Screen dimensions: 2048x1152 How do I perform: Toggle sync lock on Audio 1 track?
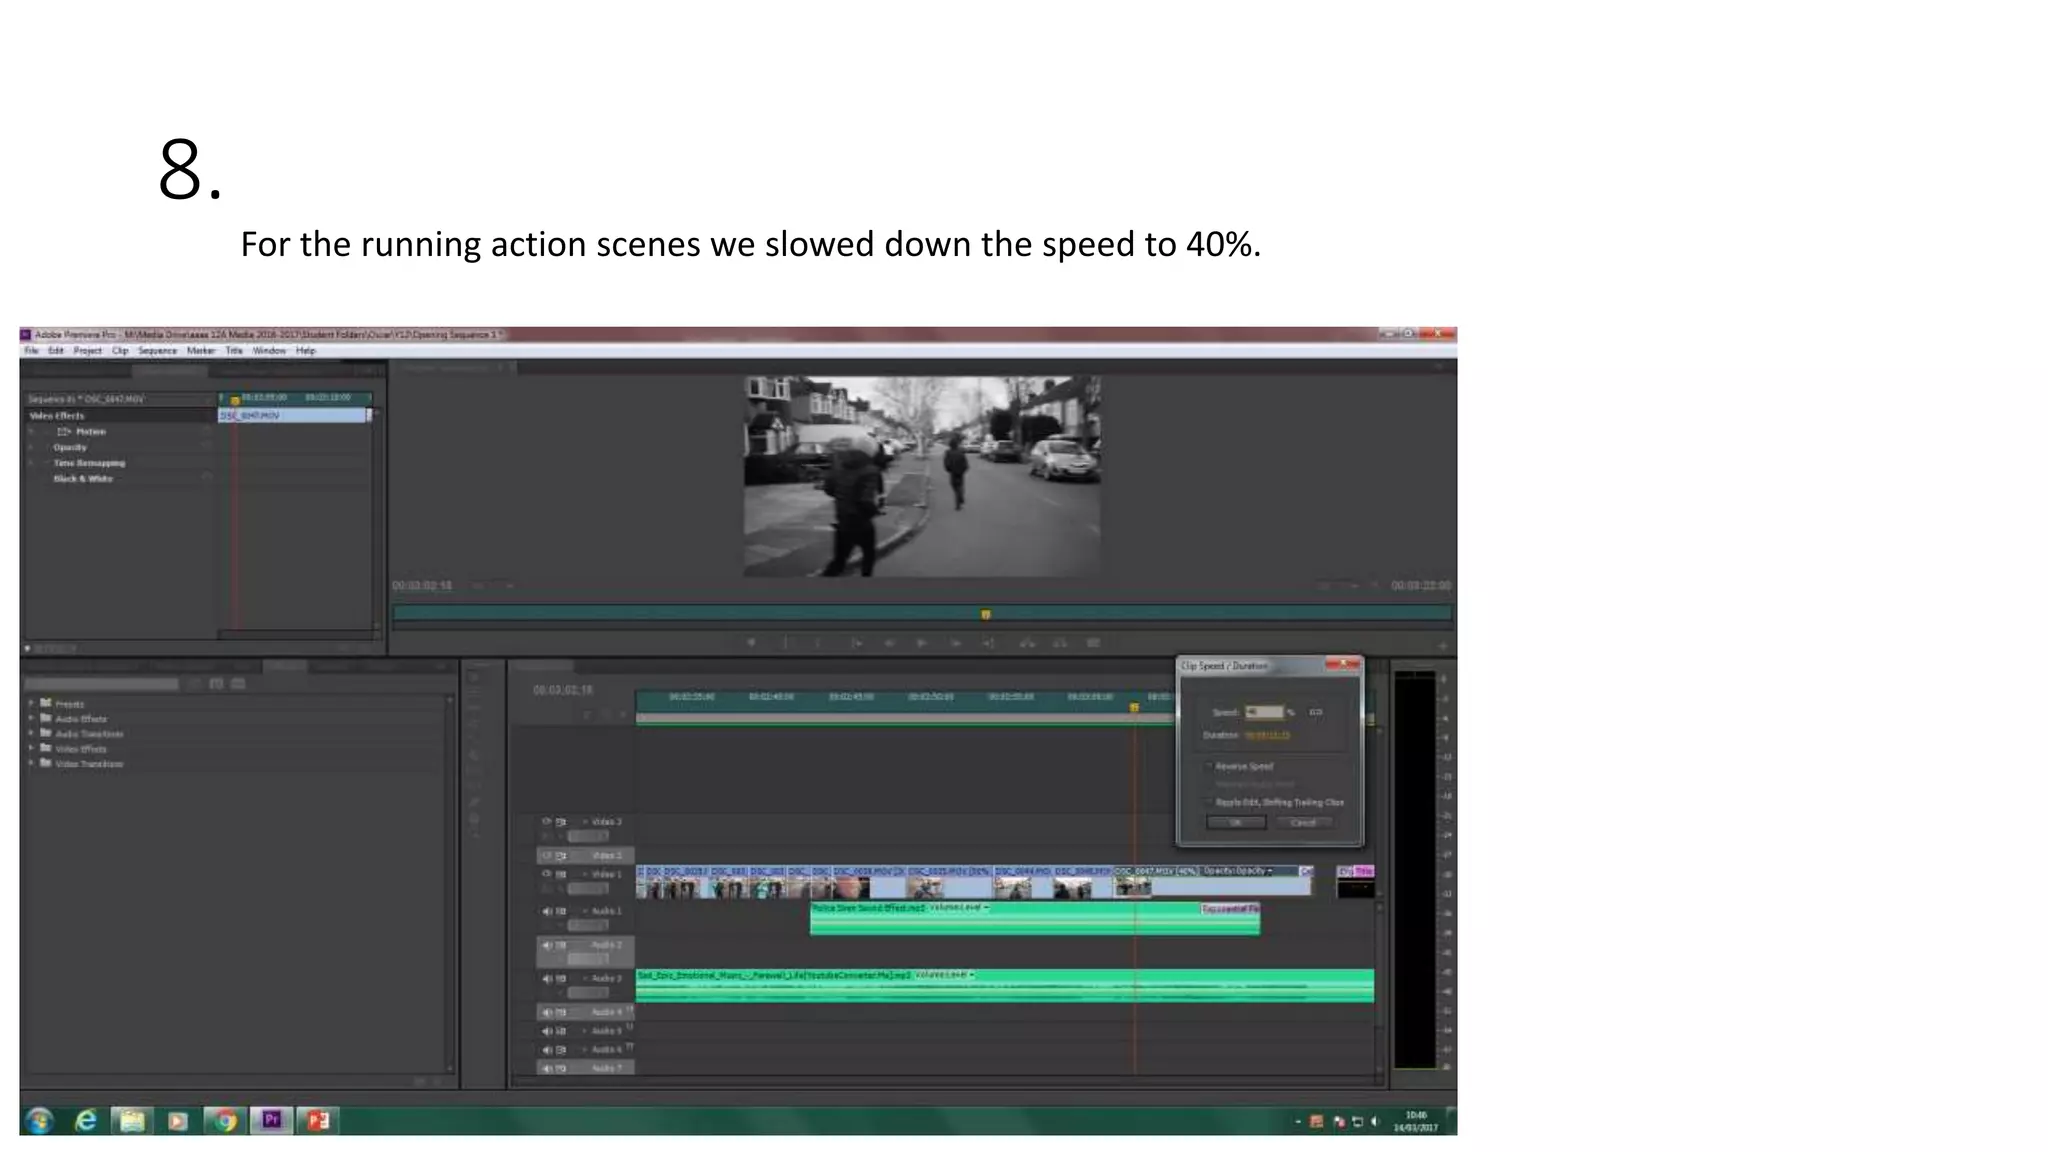[x=561, y=911]
